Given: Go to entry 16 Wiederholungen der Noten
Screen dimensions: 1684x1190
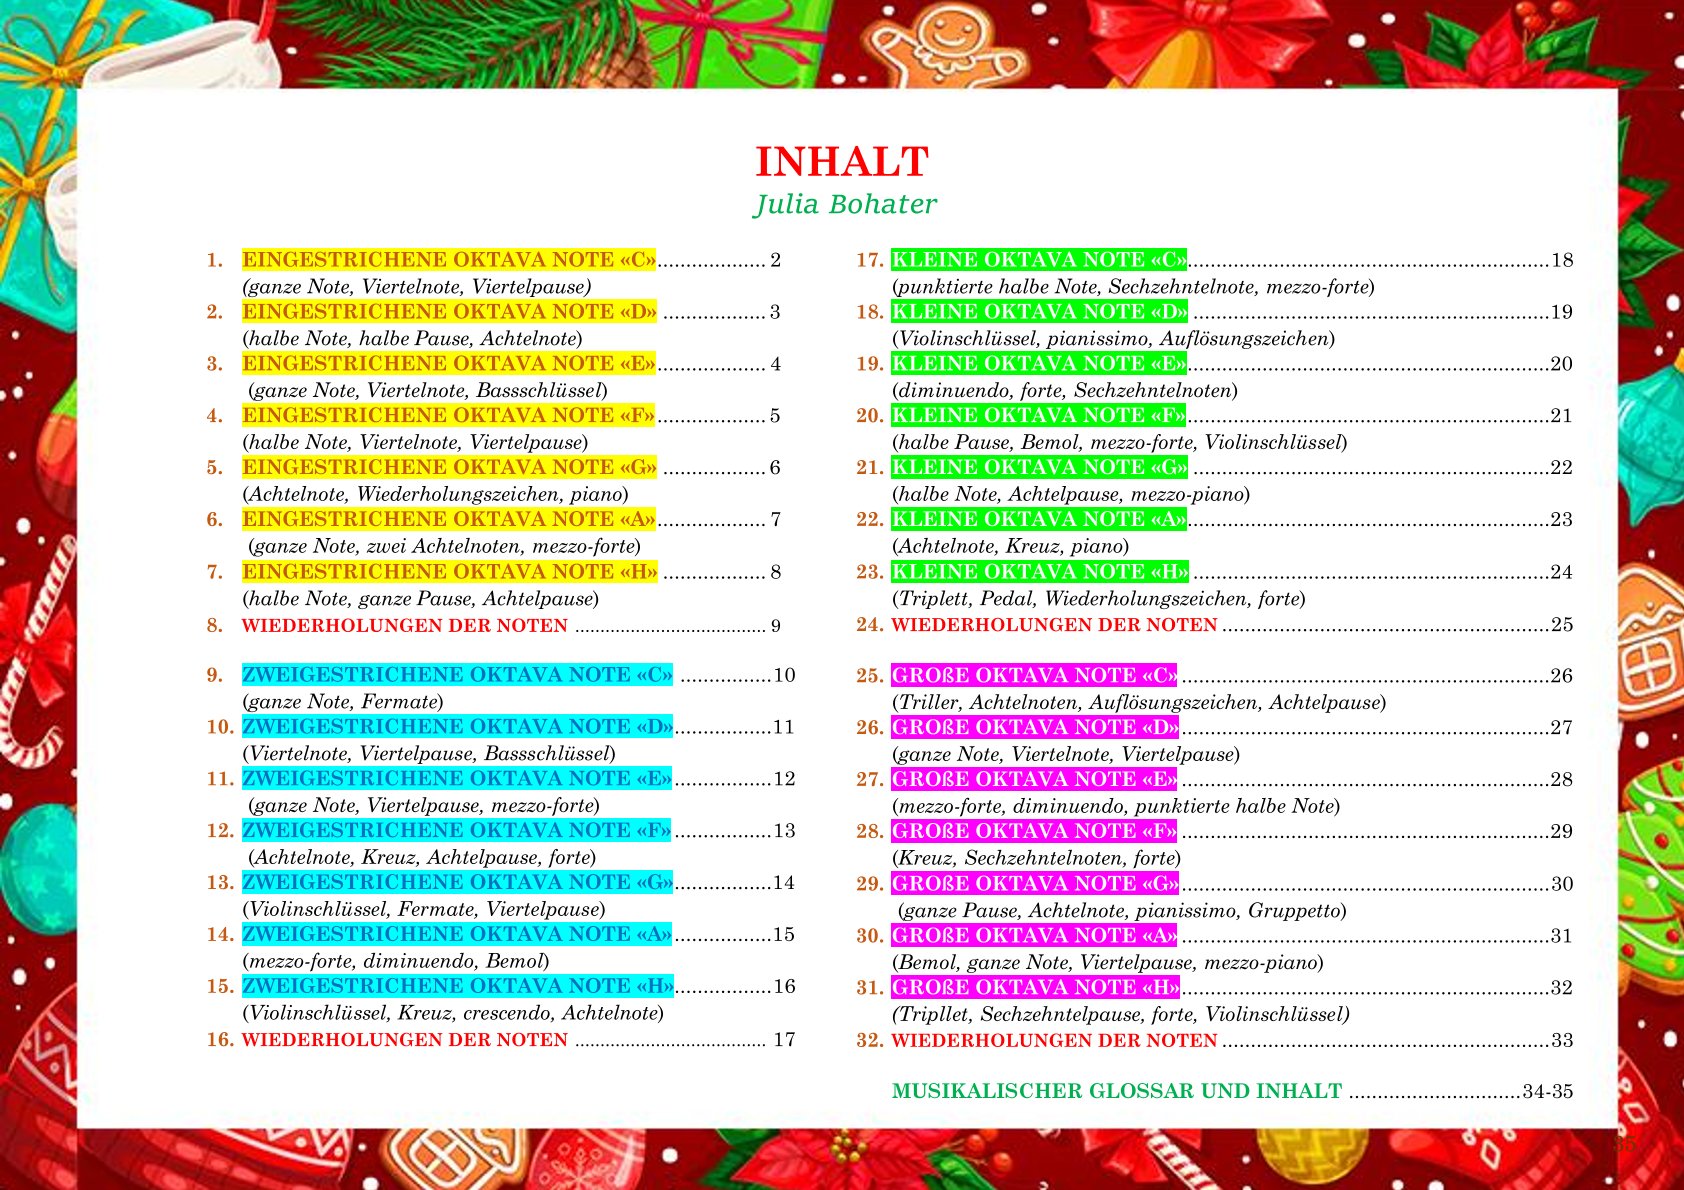Looking at the screenshot, I should 404,1040.
